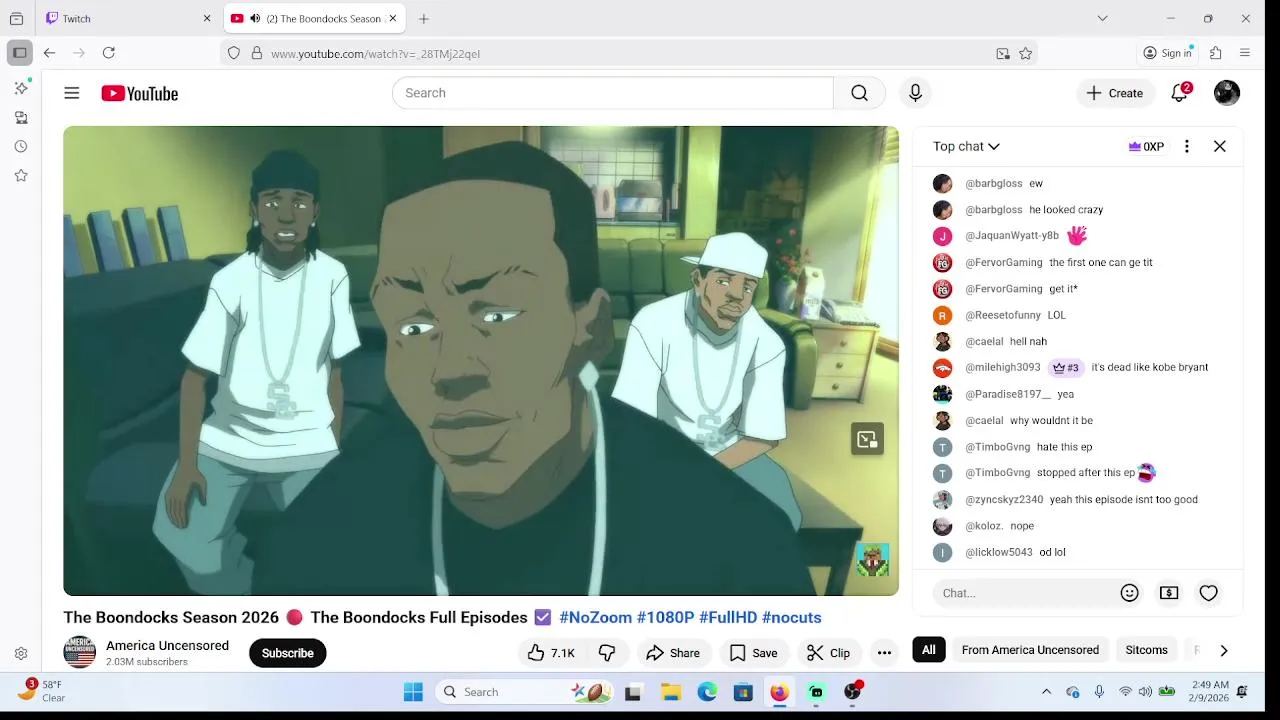Image resolution: width=1280 pixels, height=720 pixels.
Task: Open the Windows Start menu
Action: pyautogui.click(x=413, y=692)
